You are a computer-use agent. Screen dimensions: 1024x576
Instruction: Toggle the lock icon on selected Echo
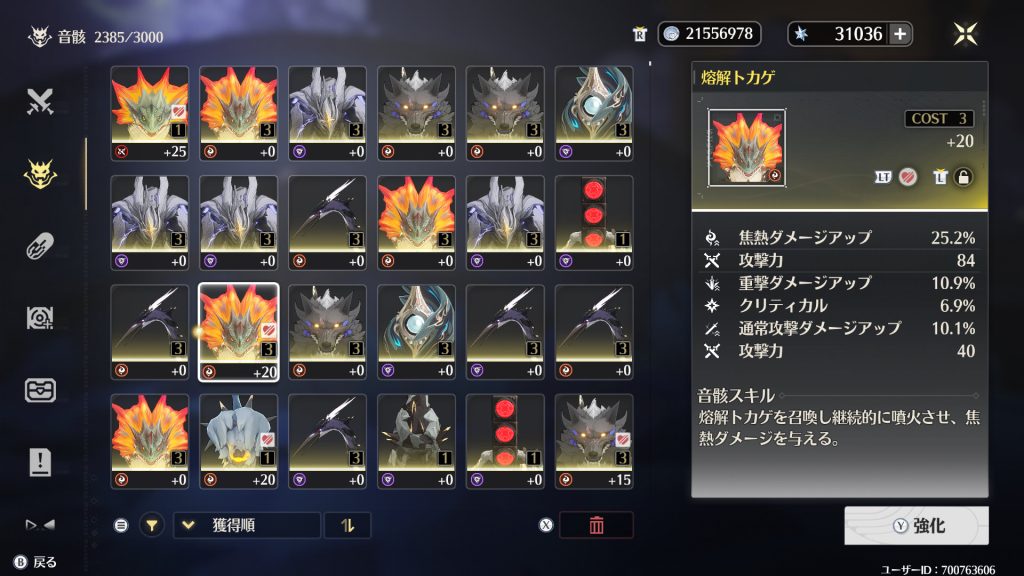(x=963, y=177)
